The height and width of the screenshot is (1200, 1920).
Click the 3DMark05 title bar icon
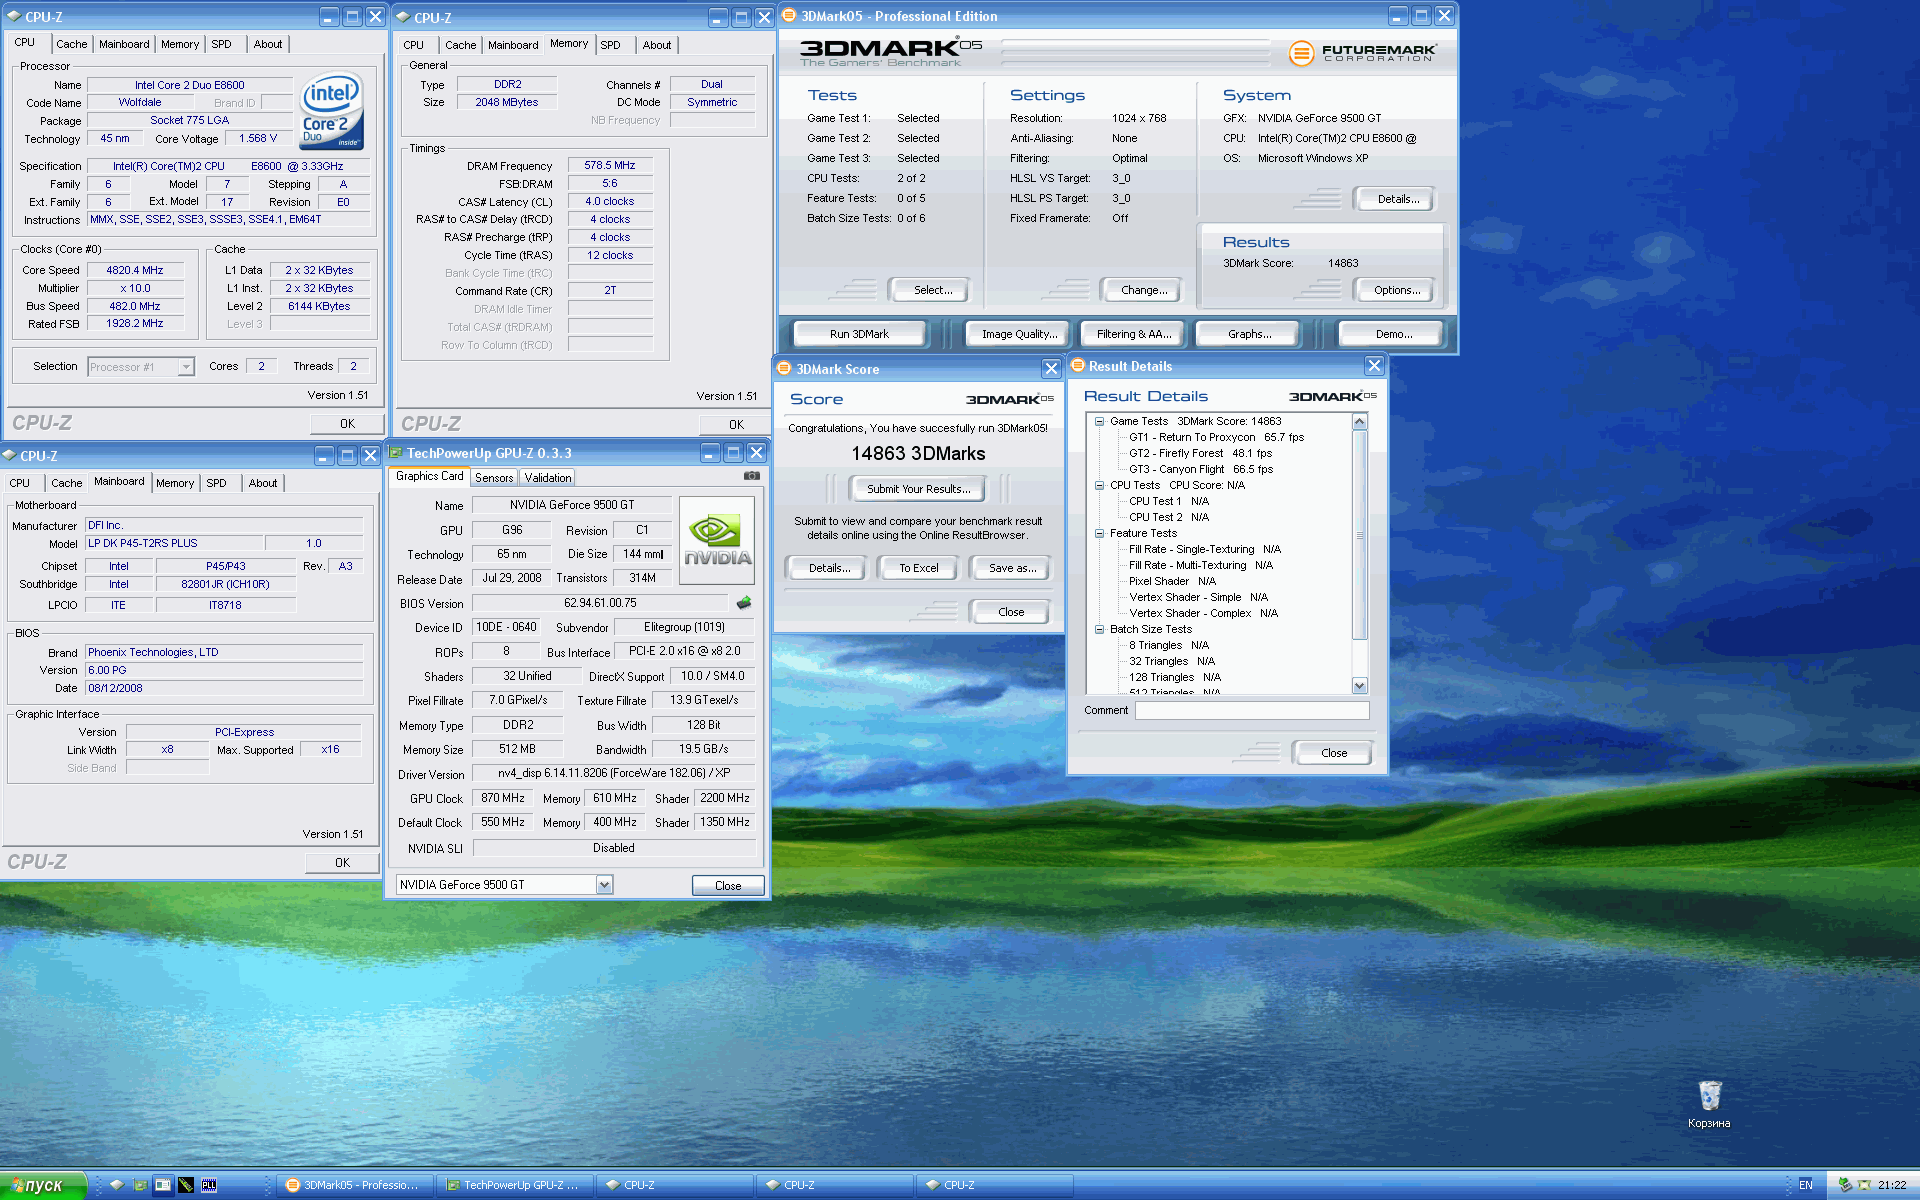click(789, 15)
